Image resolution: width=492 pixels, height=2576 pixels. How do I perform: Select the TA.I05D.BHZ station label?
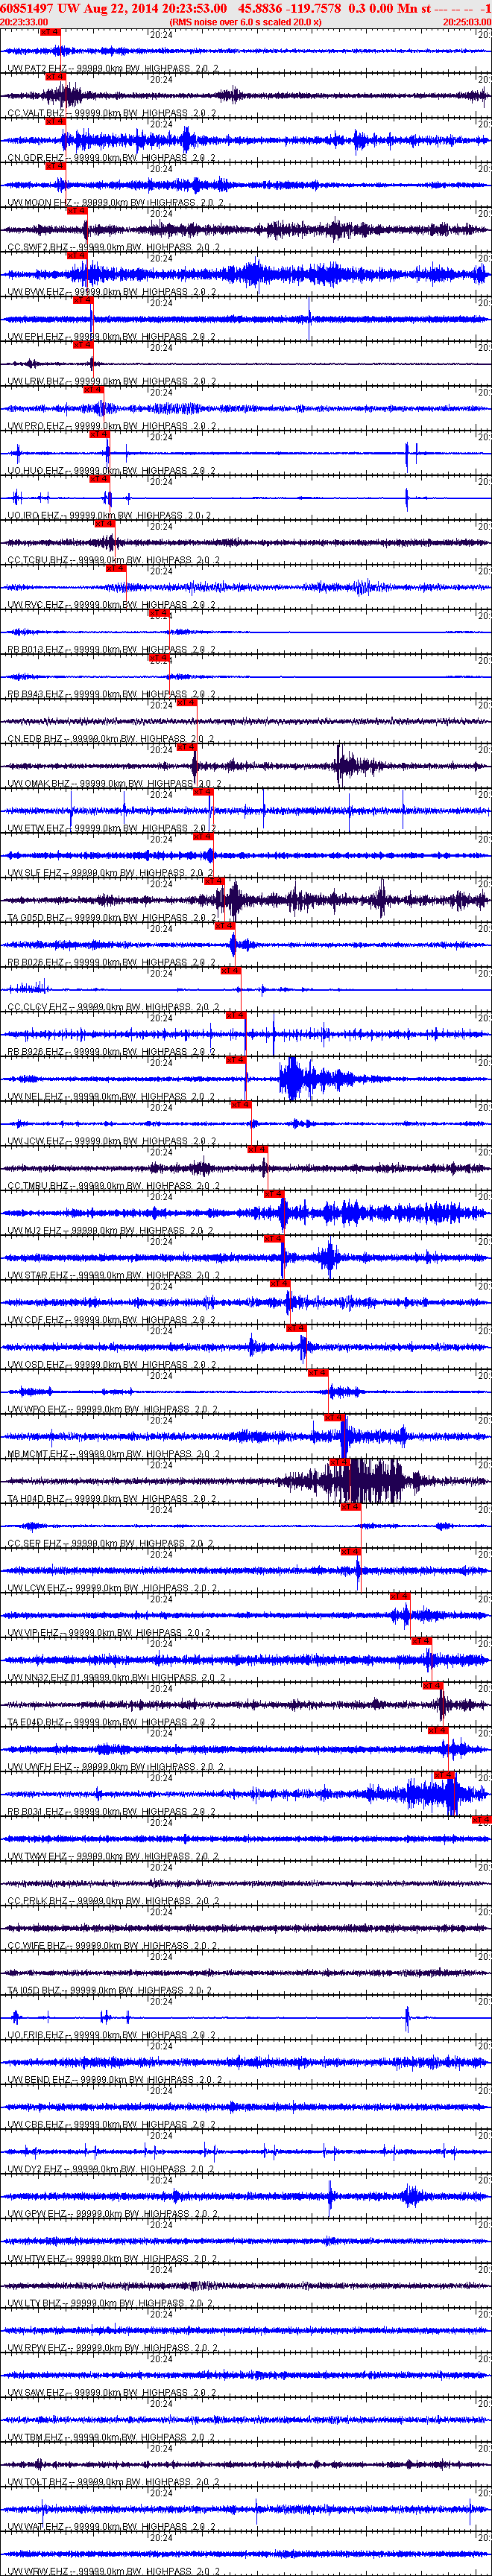tap(111, 1990)
